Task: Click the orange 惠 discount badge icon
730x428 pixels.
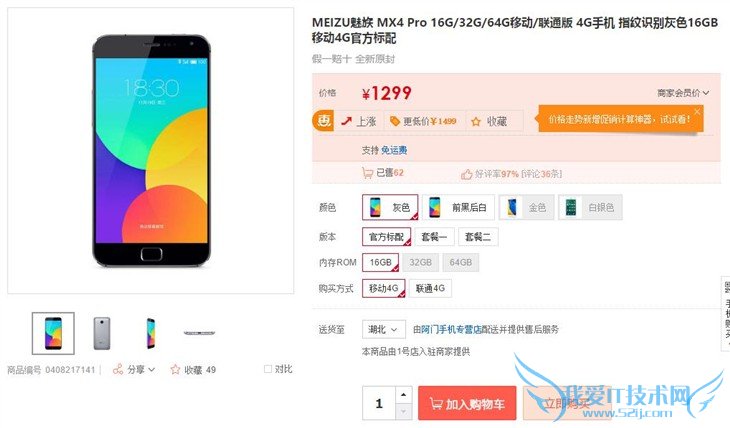Action: click(323, 121)
